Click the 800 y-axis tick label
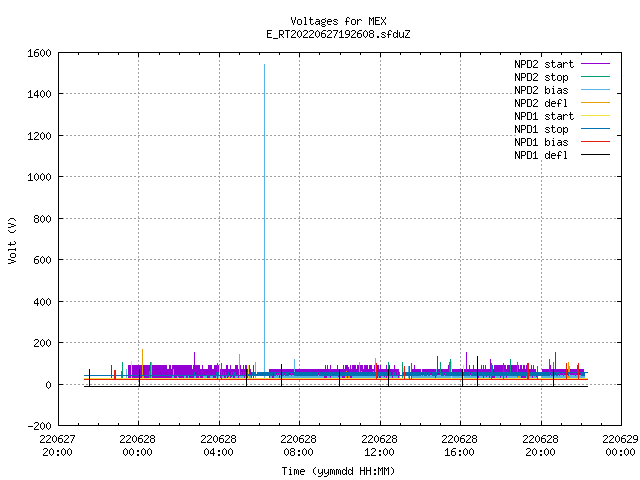The width and height of the screenshot is (640, 480). 42,219
